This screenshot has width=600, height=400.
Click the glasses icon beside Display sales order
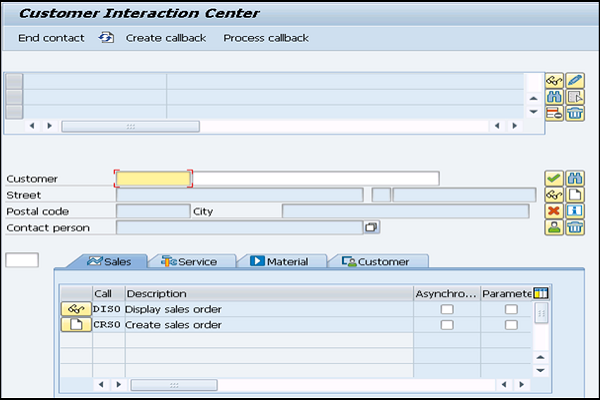(x=76, y=309)
